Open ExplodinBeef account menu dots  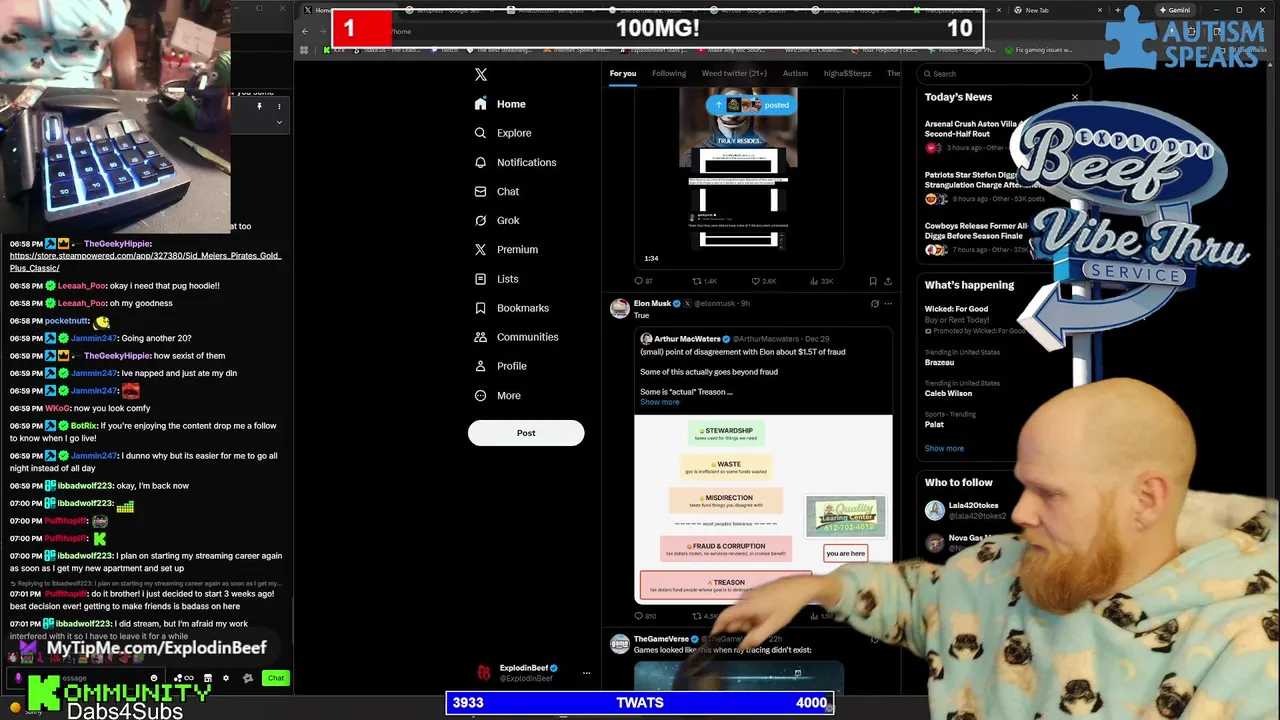[587, 673]
